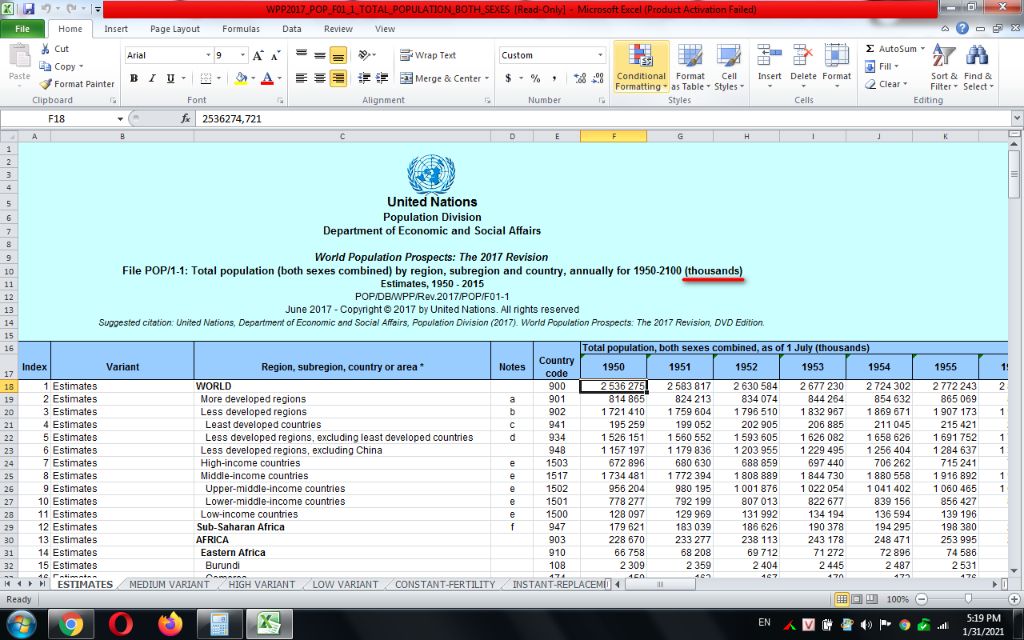Click the zoom in plus button
Viewport: 1024px width, 640px height.
tap(1015, 599)
